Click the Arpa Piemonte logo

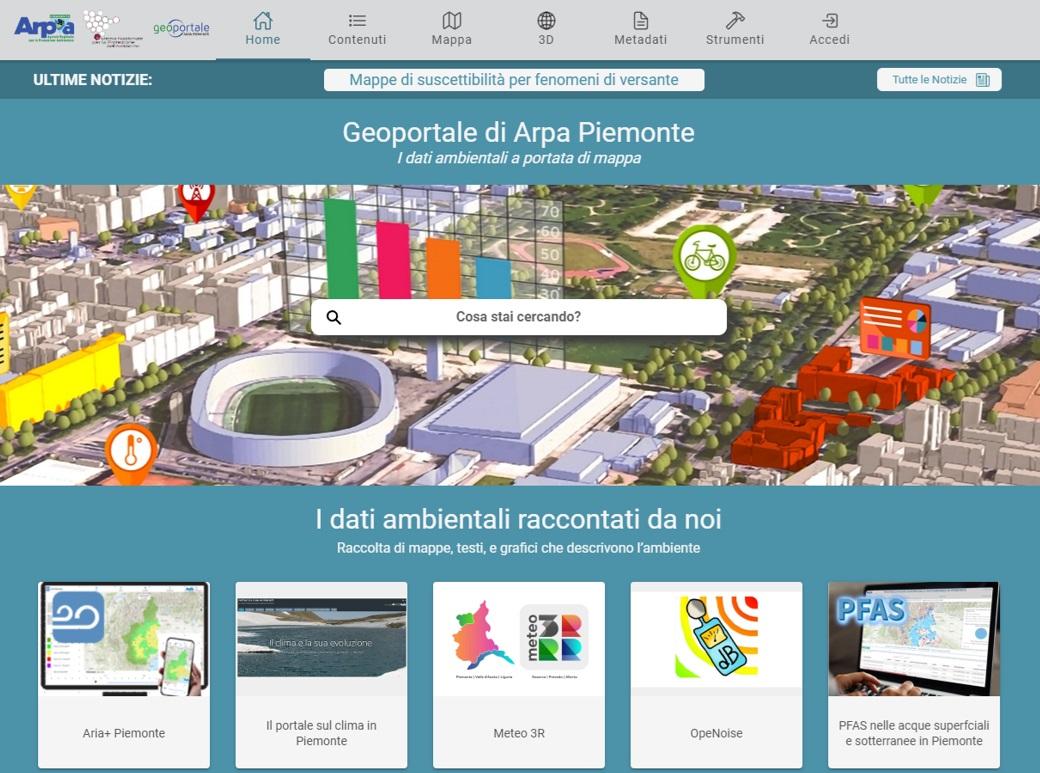tap(44, 27)
